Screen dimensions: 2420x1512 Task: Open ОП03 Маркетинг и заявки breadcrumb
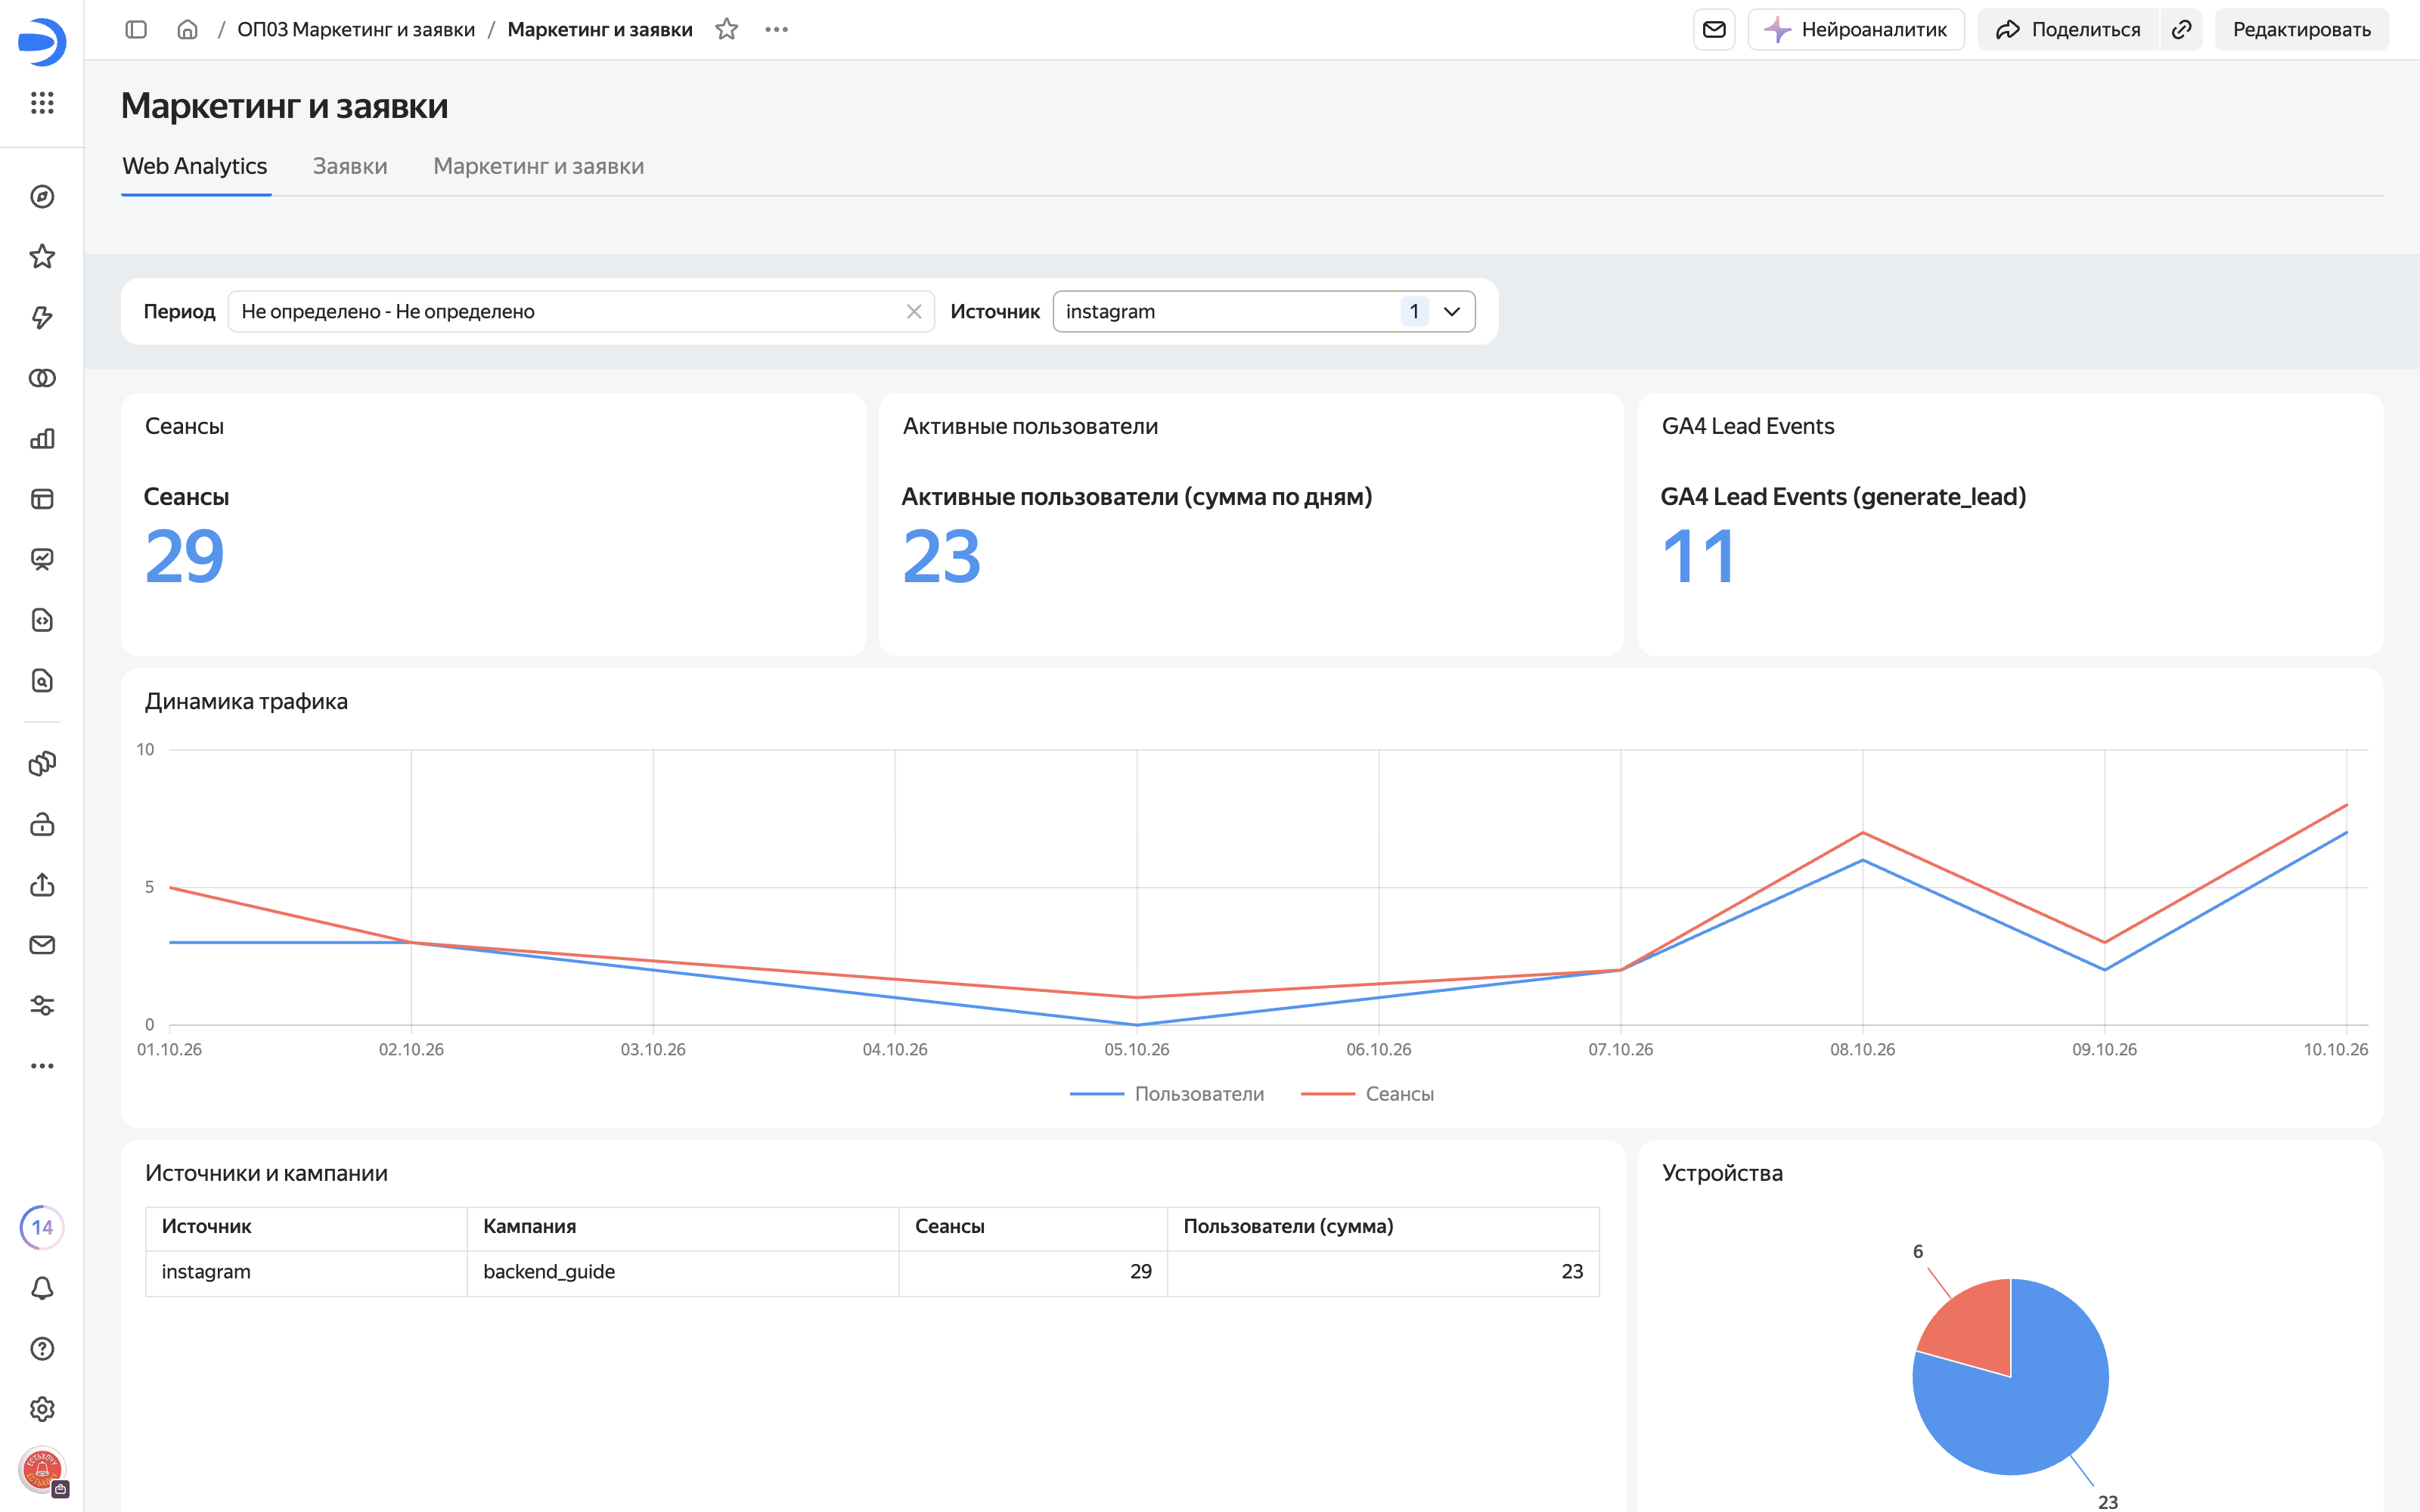(x=356, y=30)
